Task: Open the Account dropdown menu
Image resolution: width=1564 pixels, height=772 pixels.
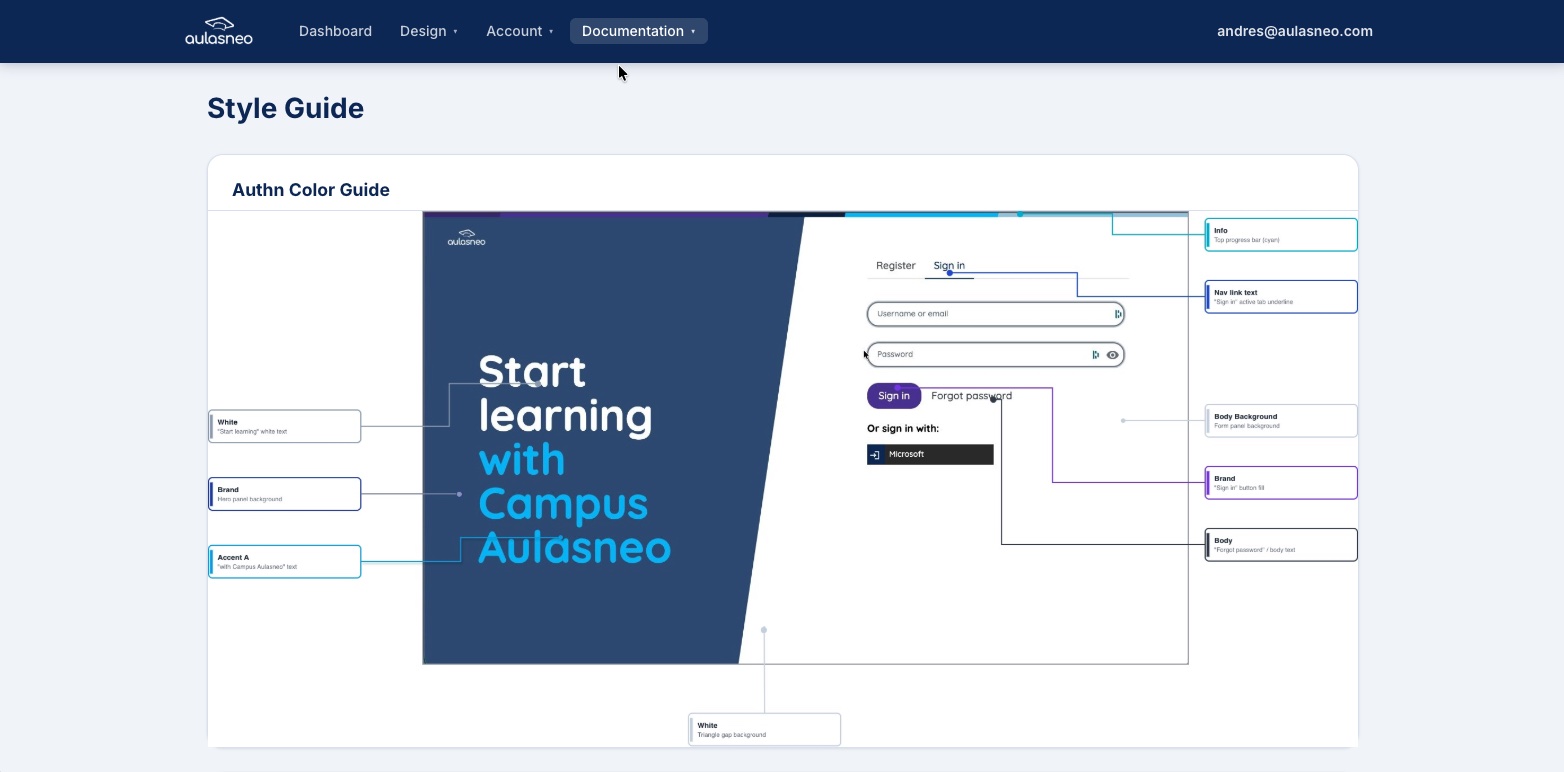Action: tap(519, 31)
